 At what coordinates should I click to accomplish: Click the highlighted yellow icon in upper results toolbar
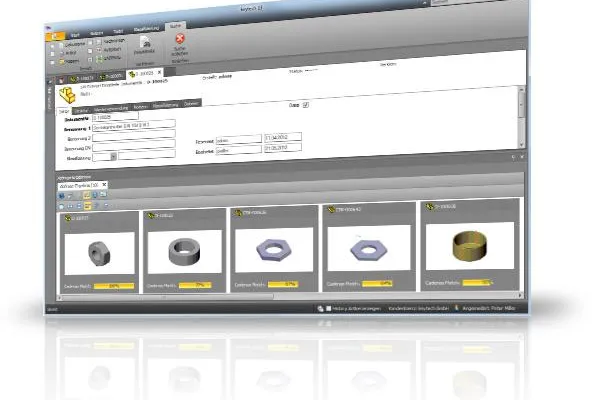[x=87, y=195]
